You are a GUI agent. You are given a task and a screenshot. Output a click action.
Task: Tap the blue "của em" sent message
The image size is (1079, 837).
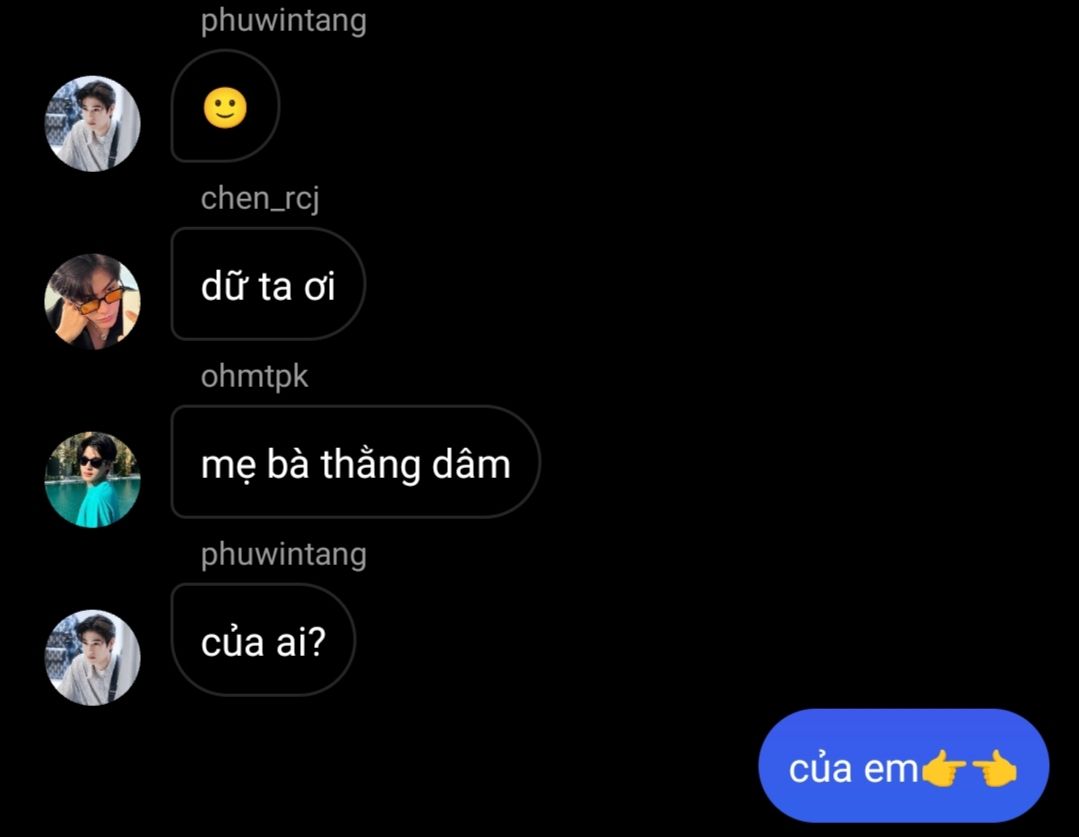click(904, 765)
